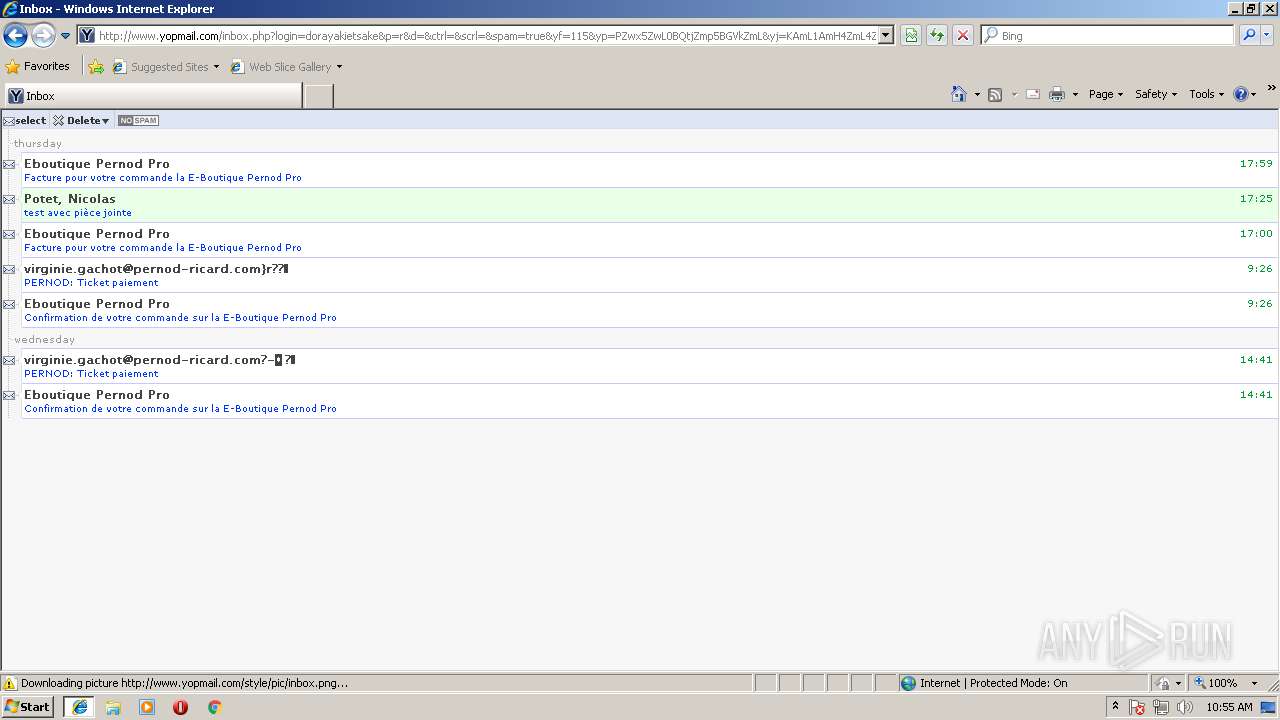Open the recent pages dropdown arrow
The height and width of the screenshot is (720, 1280).
click(65, 36)
